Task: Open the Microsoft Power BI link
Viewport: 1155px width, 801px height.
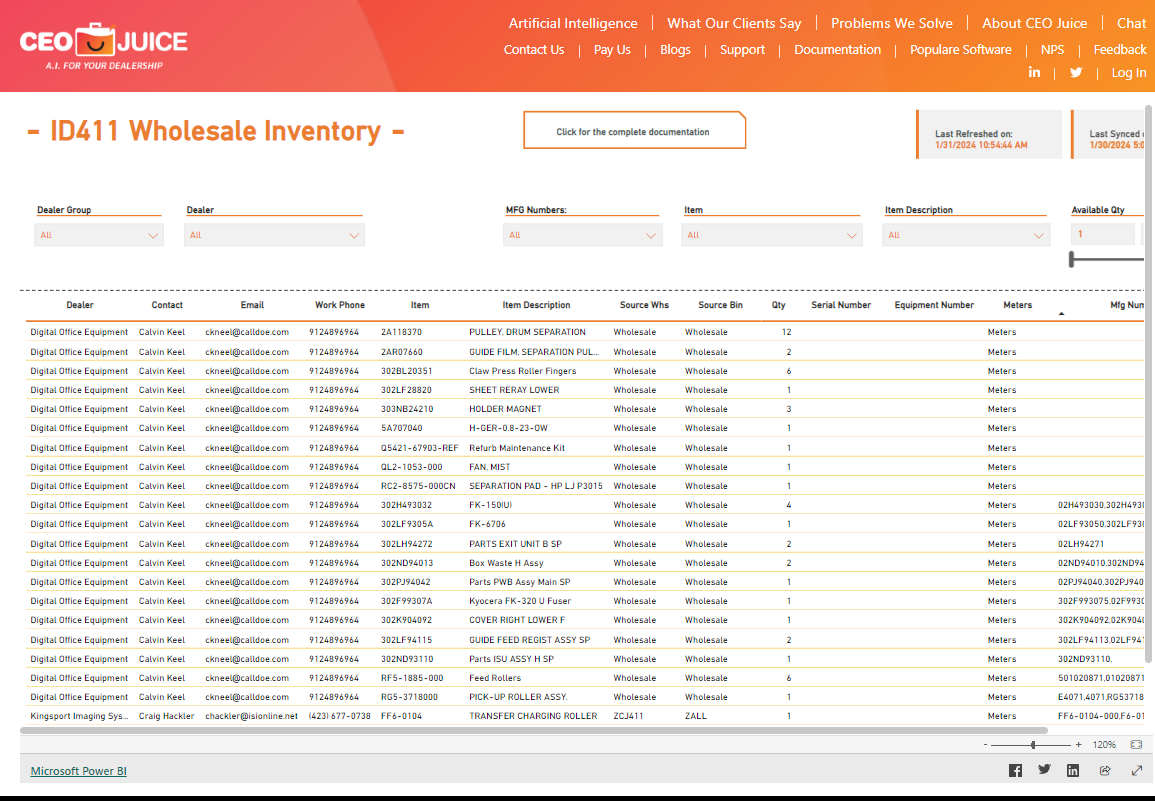Action: [x=78, y=771]
